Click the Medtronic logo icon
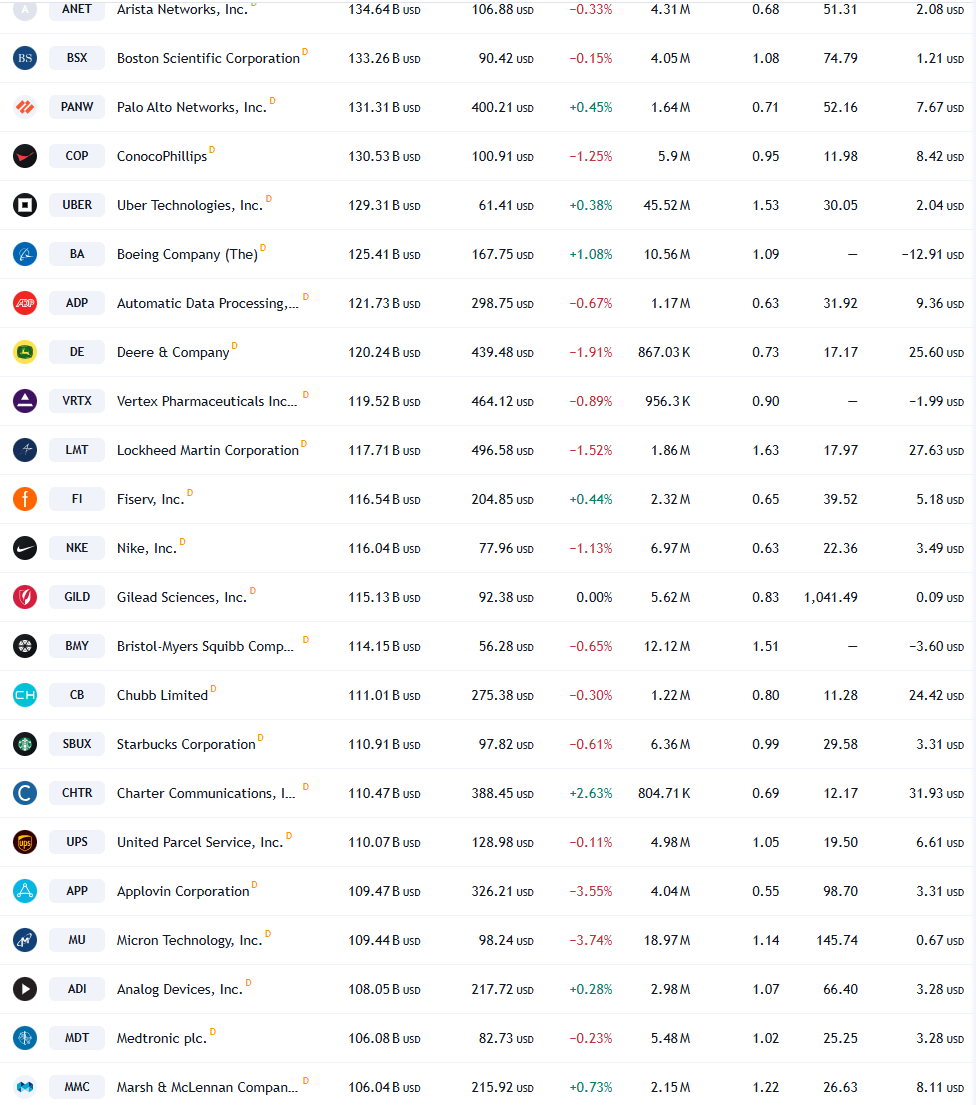 point(25,1037)
